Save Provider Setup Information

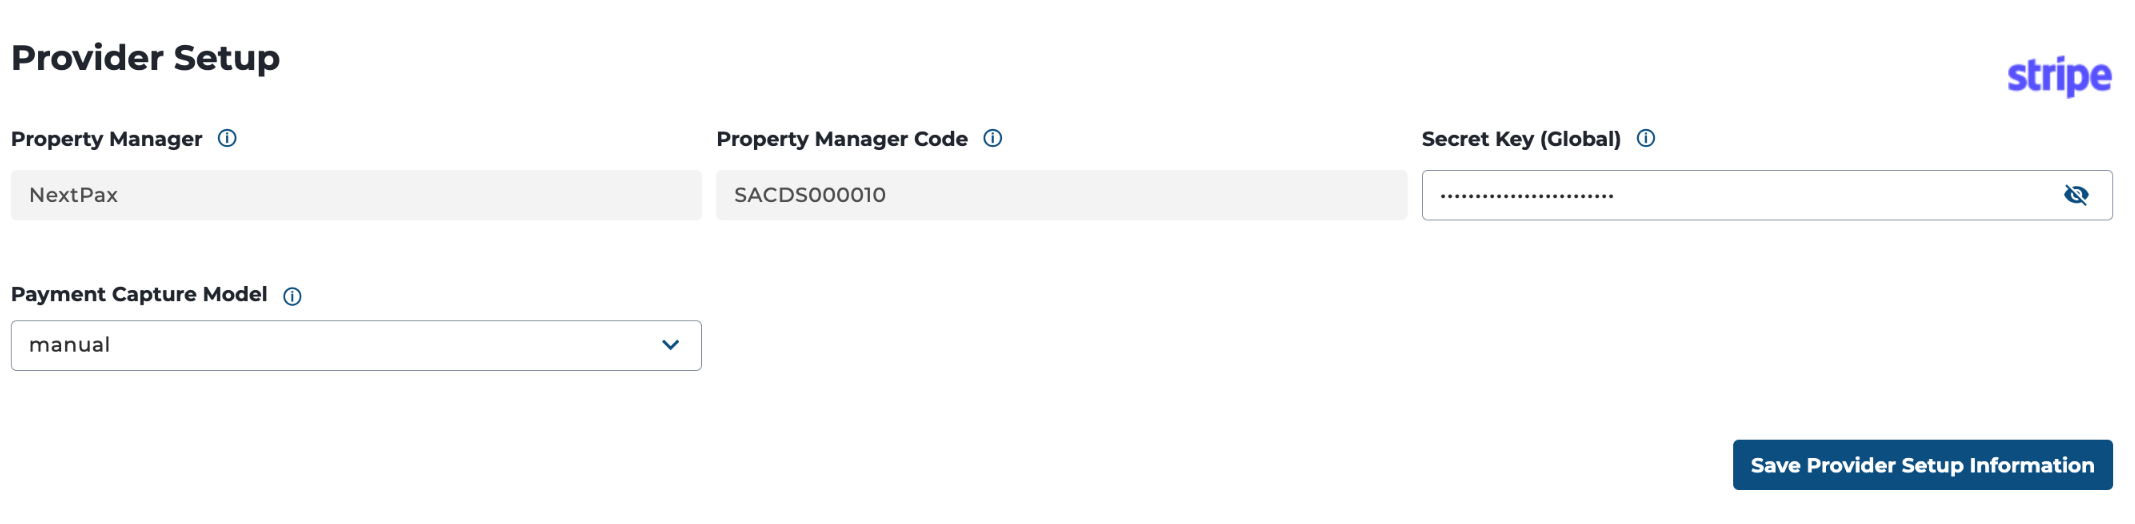1922,465
